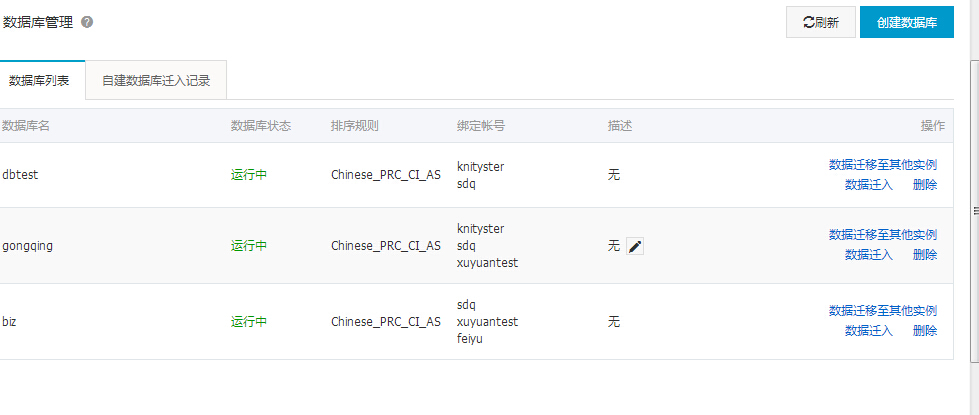Click the dbtest database name
The width and height of the screenshot is (979, 415).
click(20, 175)
